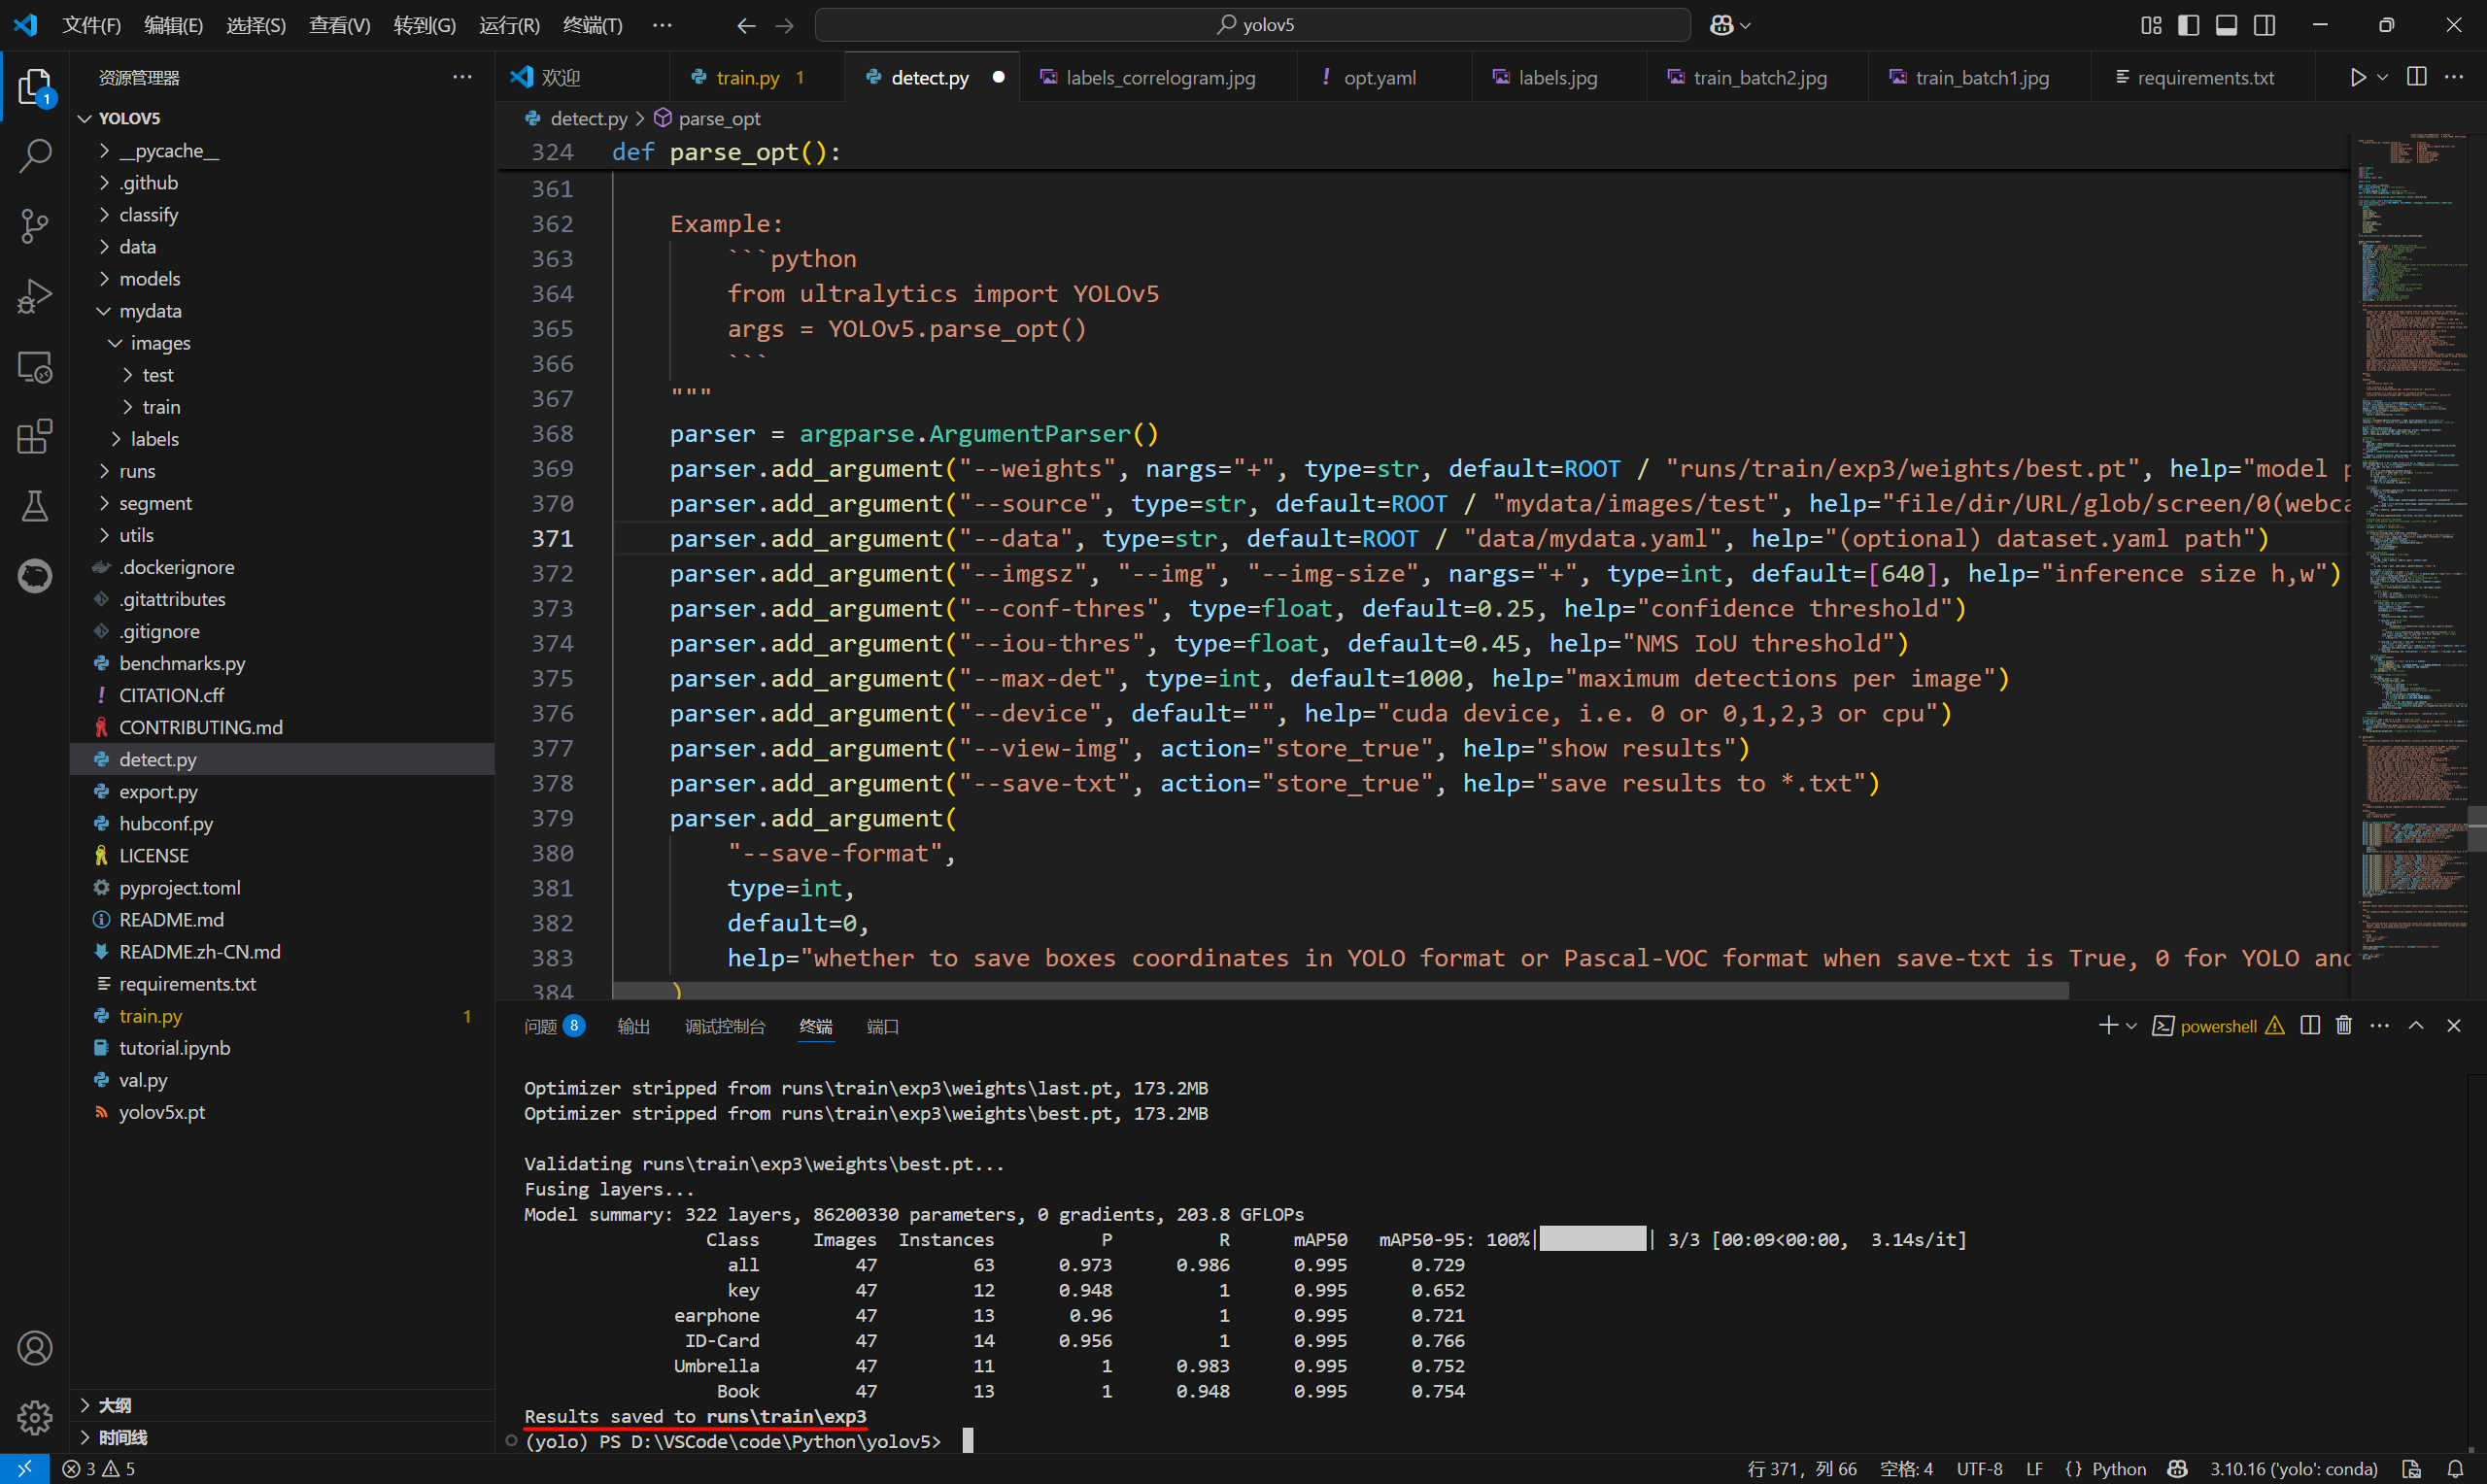Kill terminal with trash icon
This screenshot has width=2487, height=1484.
point(2343,1026)
